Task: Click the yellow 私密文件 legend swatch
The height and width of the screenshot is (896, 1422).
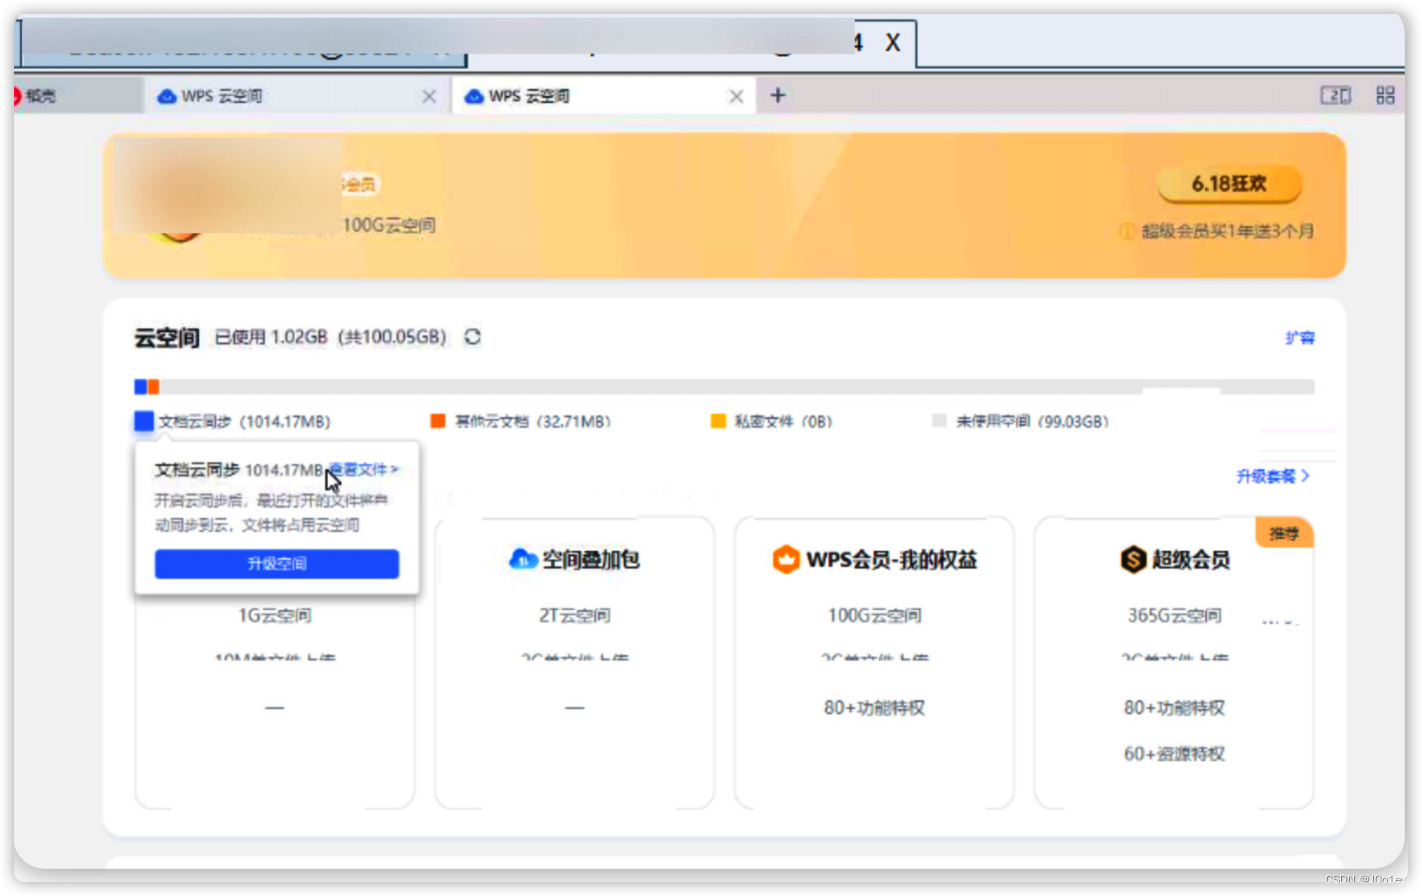Action: click(718, 421)
